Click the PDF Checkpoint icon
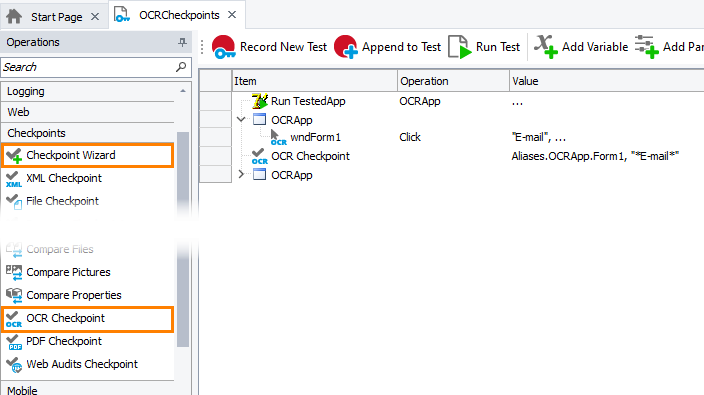 (14, 342)
